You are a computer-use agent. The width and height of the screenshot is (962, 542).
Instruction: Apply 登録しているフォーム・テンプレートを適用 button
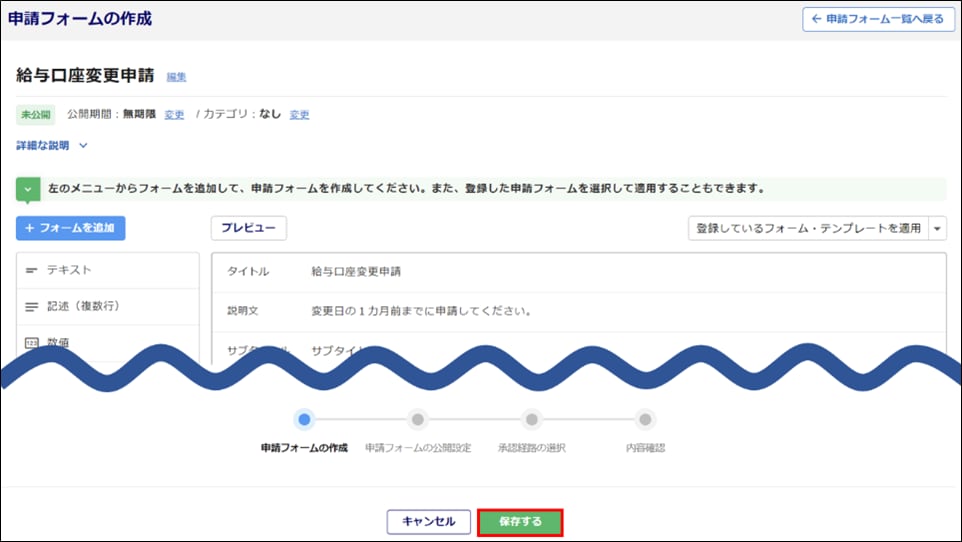808,228
